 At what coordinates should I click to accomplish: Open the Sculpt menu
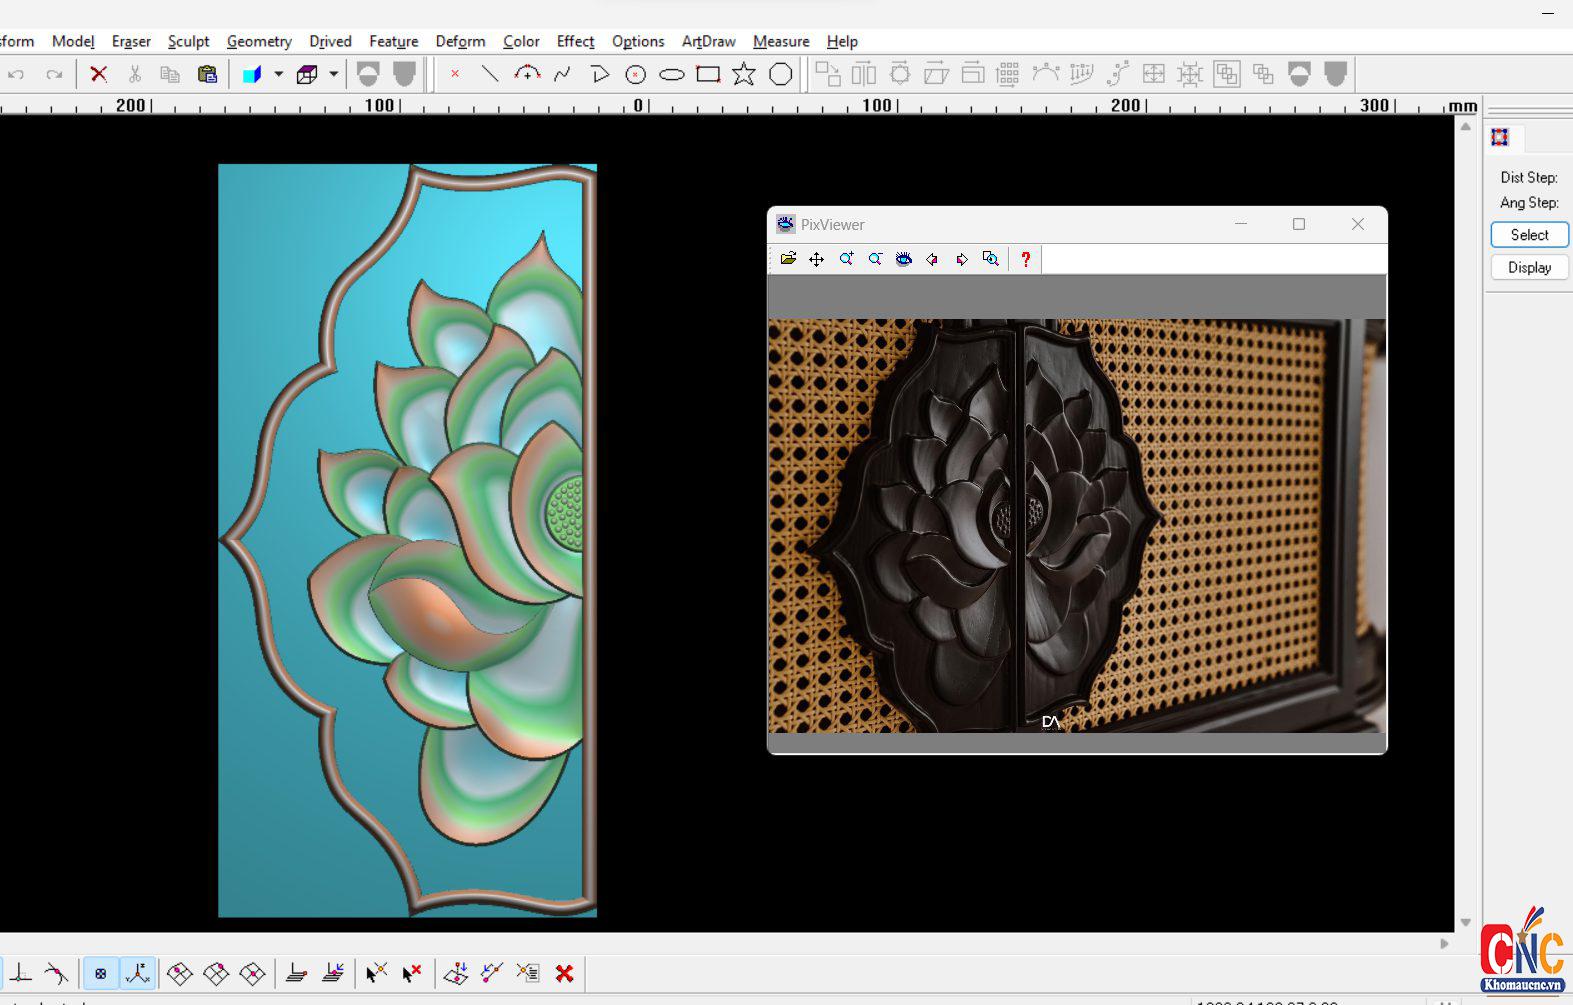188,41
